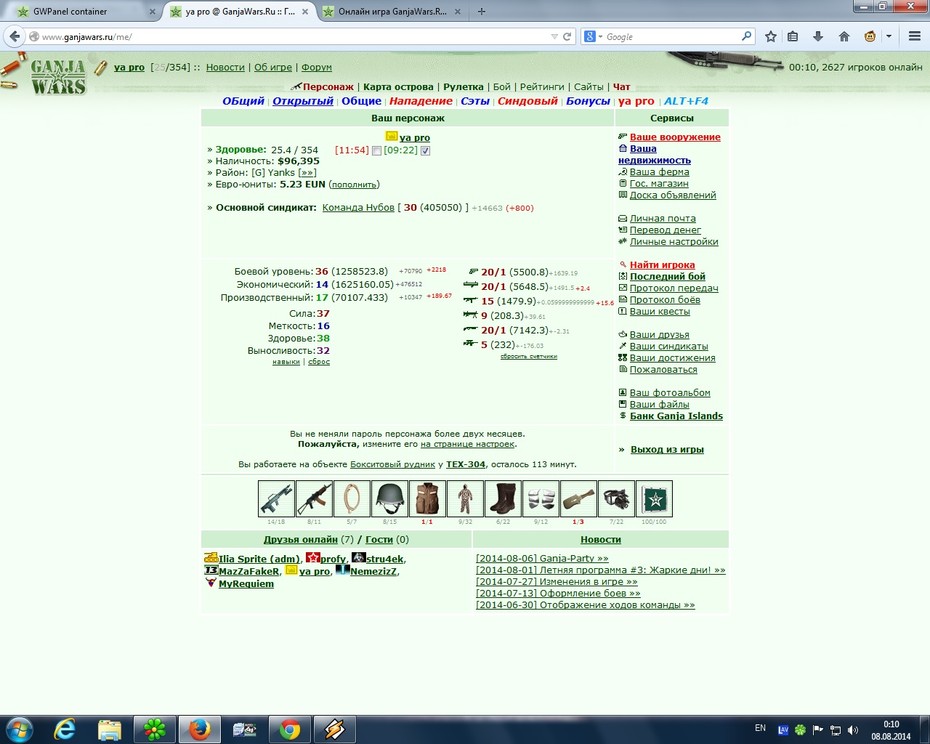The width and height of the screenshot is (930, 744).
Task: Switch to the Онлайн игра GanjaWars tab
Action: point(393,11)
